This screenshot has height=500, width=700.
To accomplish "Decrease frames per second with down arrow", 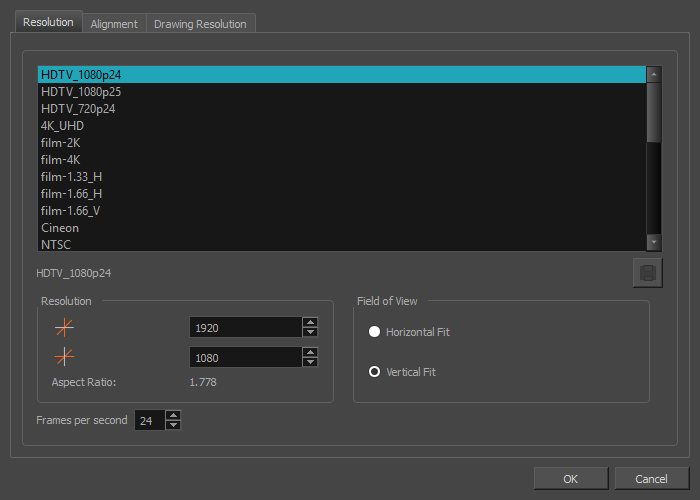I will 173,425.
